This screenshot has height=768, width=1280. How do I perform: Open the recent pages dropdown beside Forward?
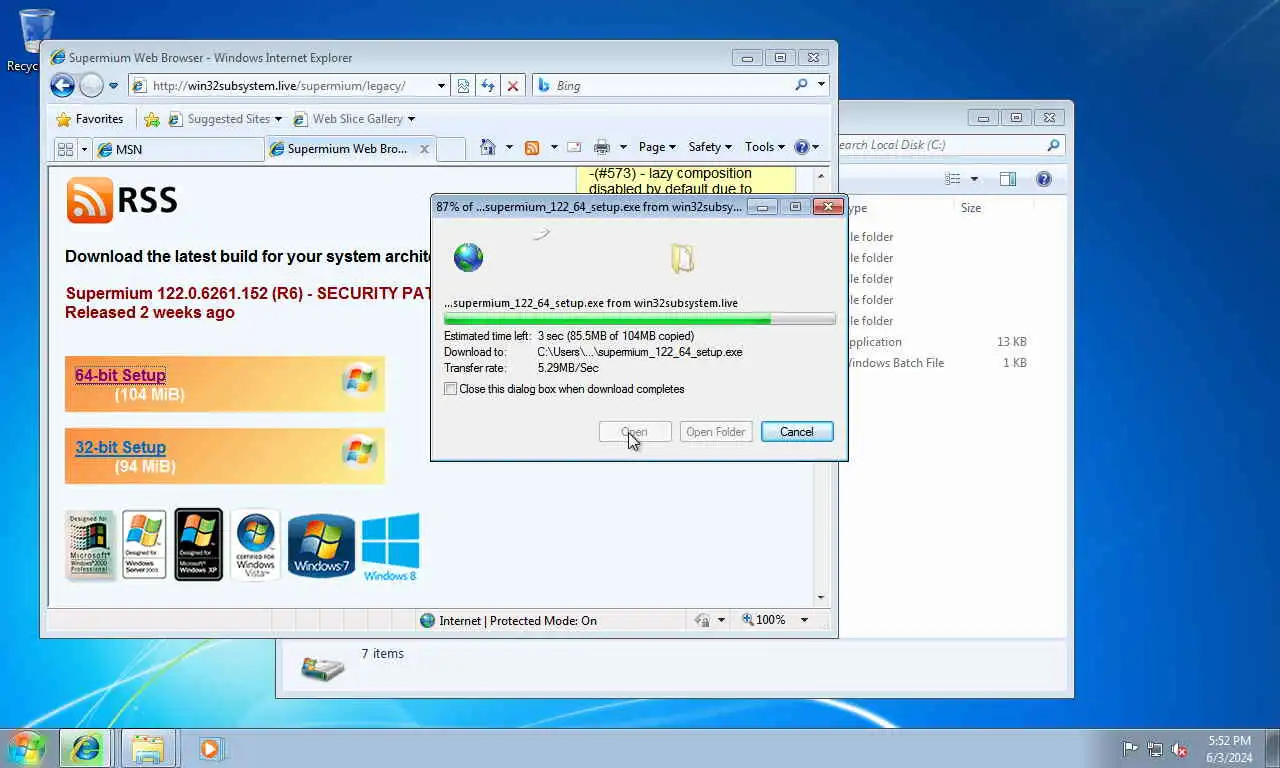tap(113, 86)
